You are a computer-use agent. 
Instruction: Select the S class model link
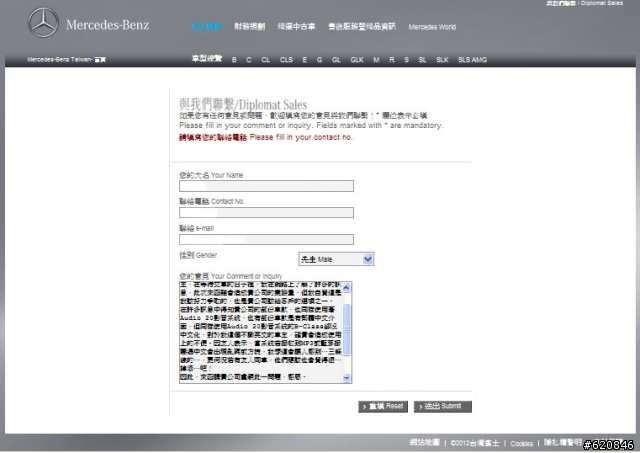407,60
